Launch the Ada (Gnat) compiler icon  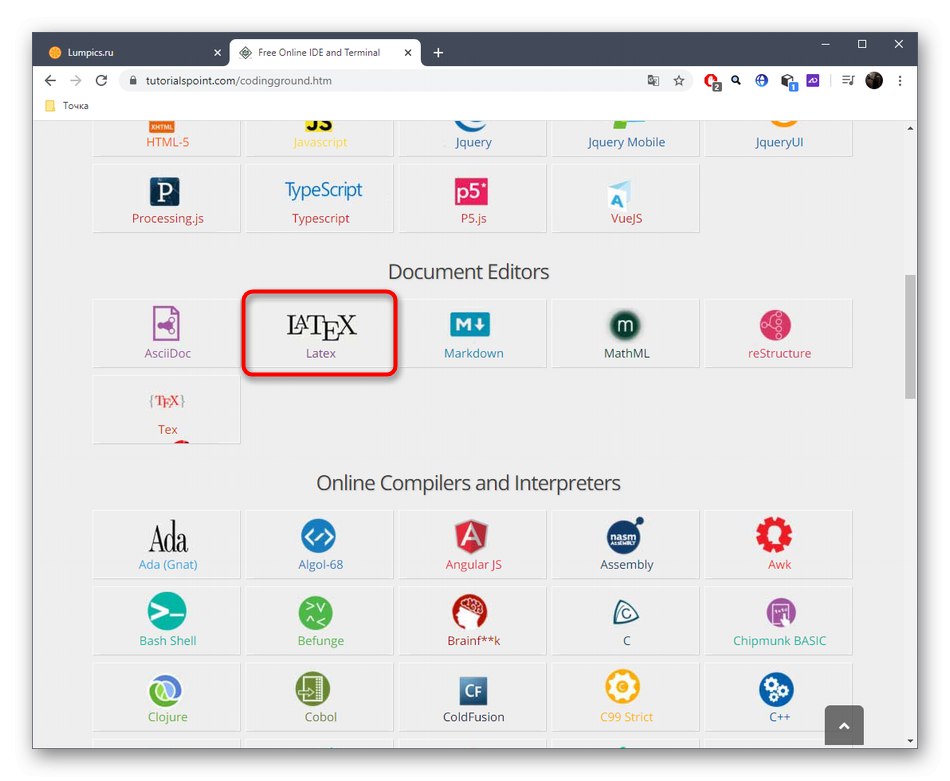coord(168,536)
